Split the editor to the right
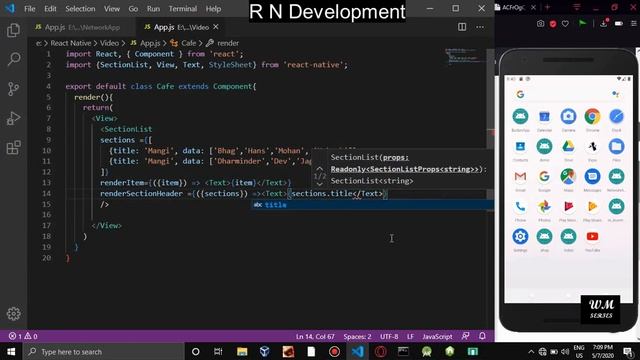 point(462,27)
